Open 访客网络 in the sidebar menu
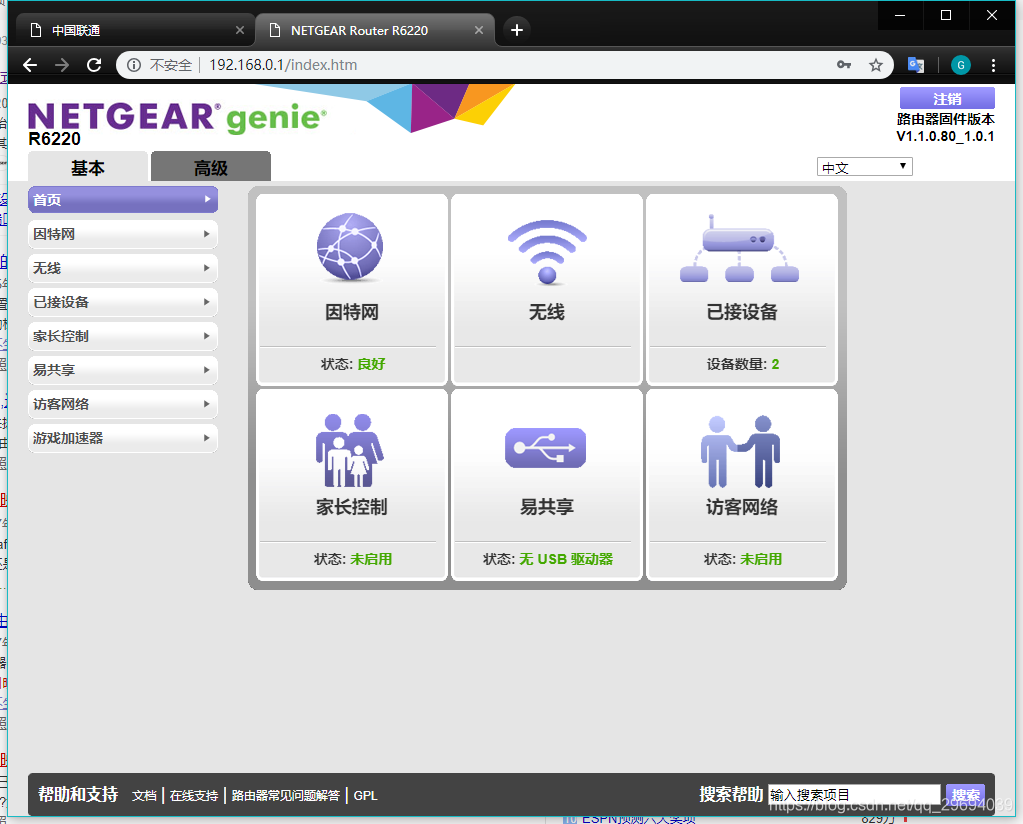The height and width of the screenshot is (824, 1023). coord(123,404)
